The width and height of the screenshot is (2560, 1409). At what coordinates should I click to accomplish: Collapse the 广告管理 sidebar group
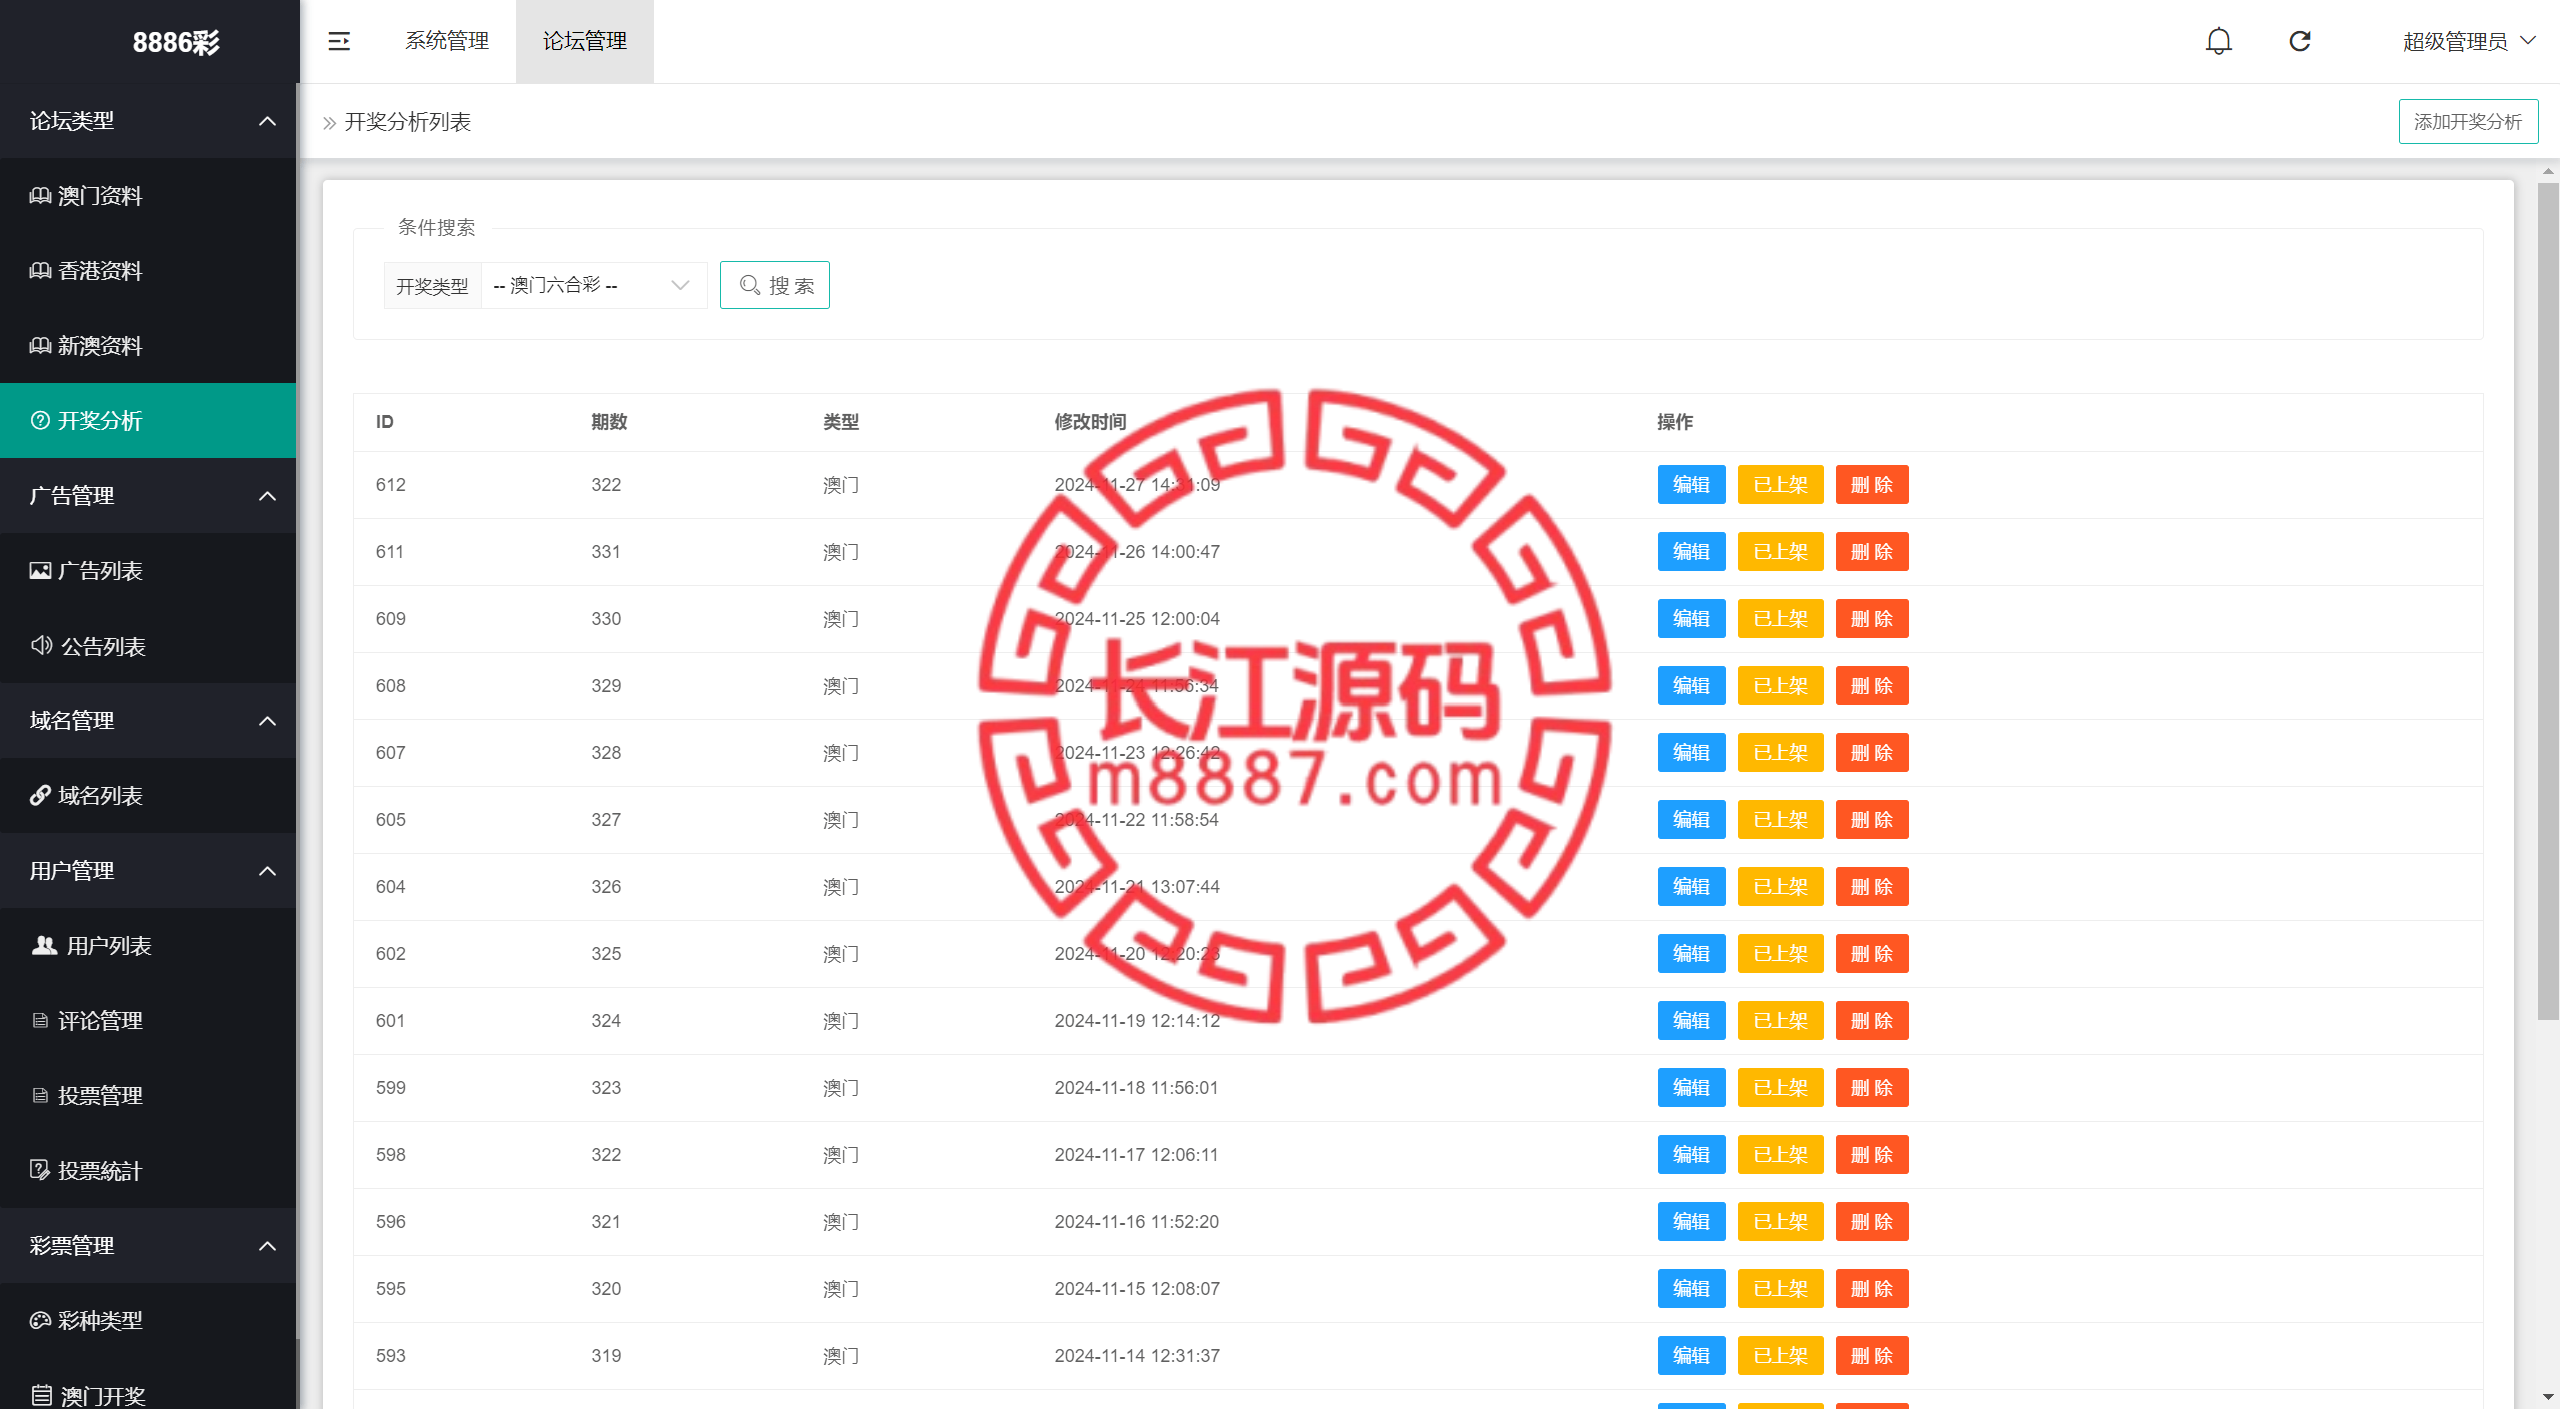coord(148,496)
